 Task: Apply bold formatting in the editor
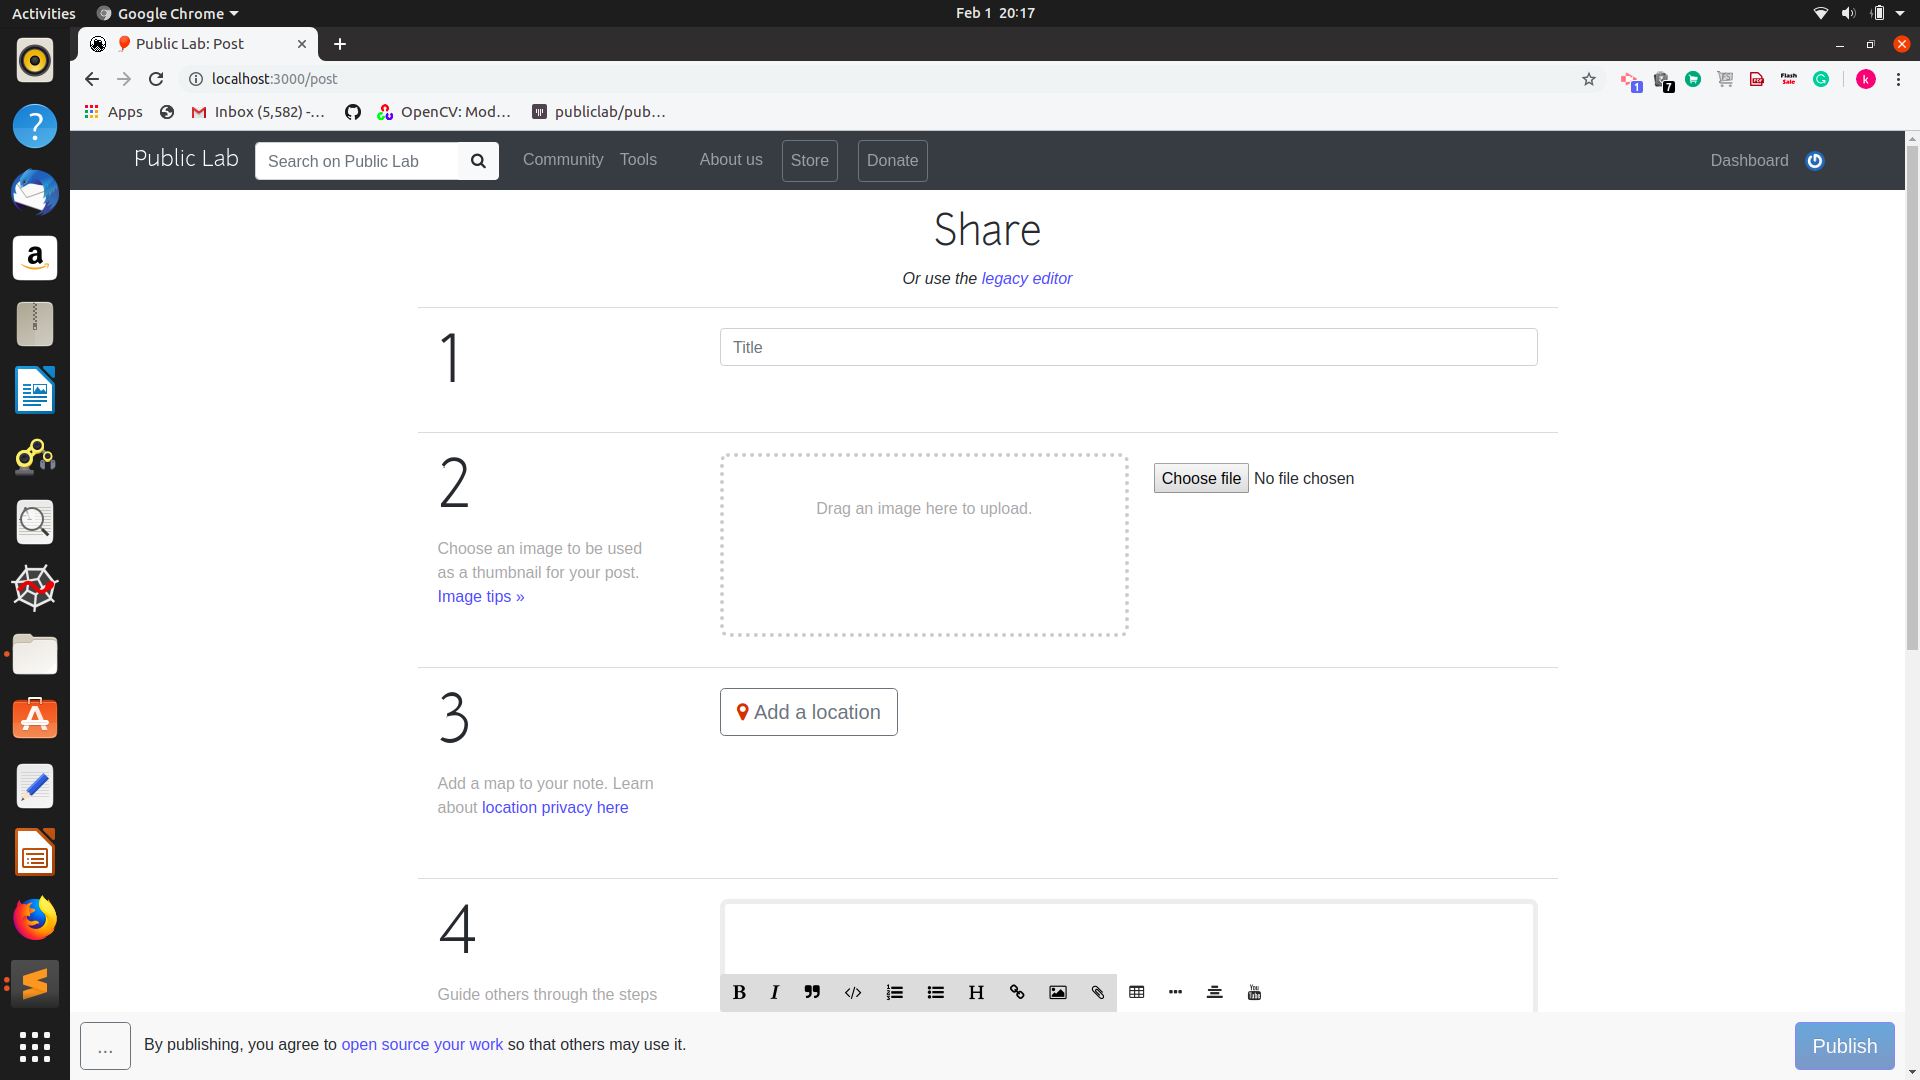[739, 992]
